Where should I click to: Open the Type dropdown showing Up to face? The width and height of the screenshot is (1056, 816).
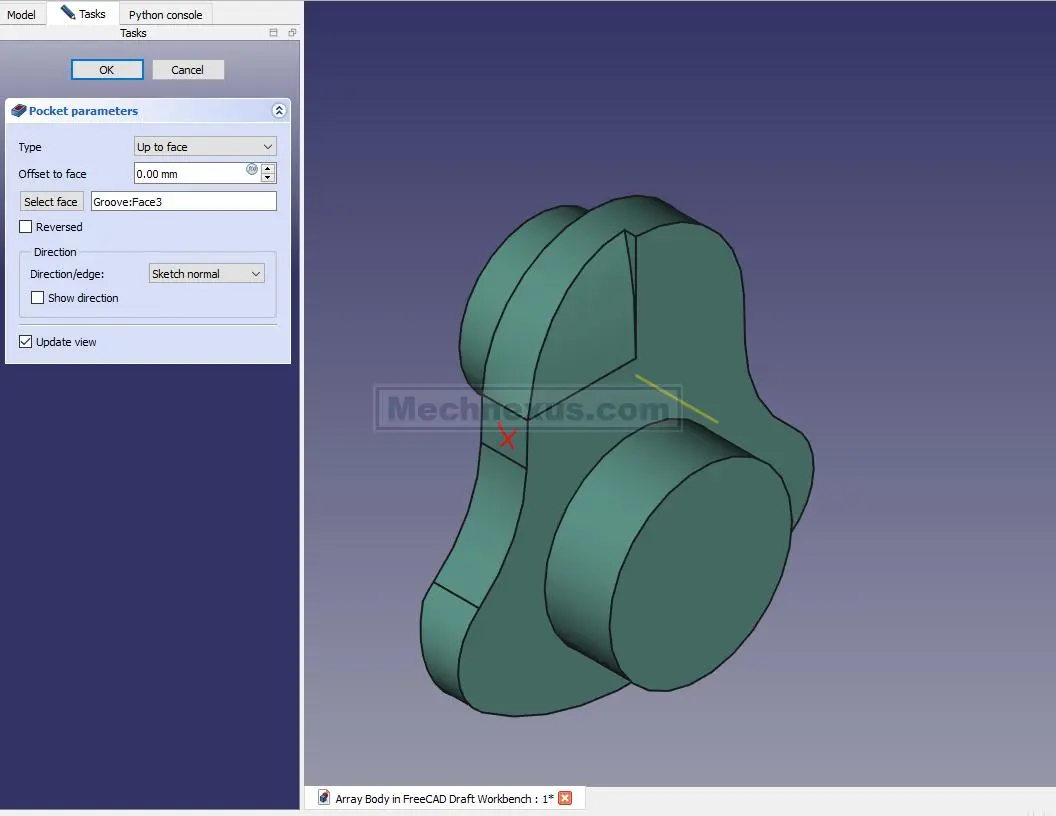pyautogui.click(x=205, y=147)
